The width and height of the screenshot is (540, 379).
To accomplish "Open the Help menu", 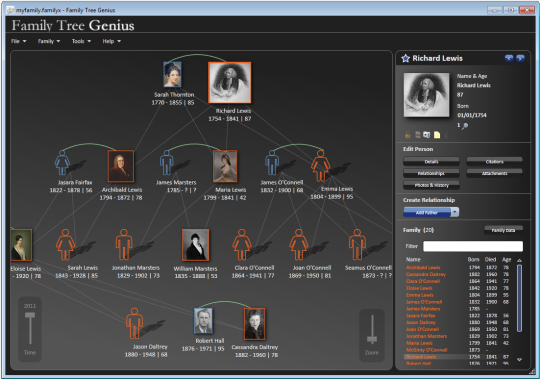I will pyautogui.click(x=112, y=41).
